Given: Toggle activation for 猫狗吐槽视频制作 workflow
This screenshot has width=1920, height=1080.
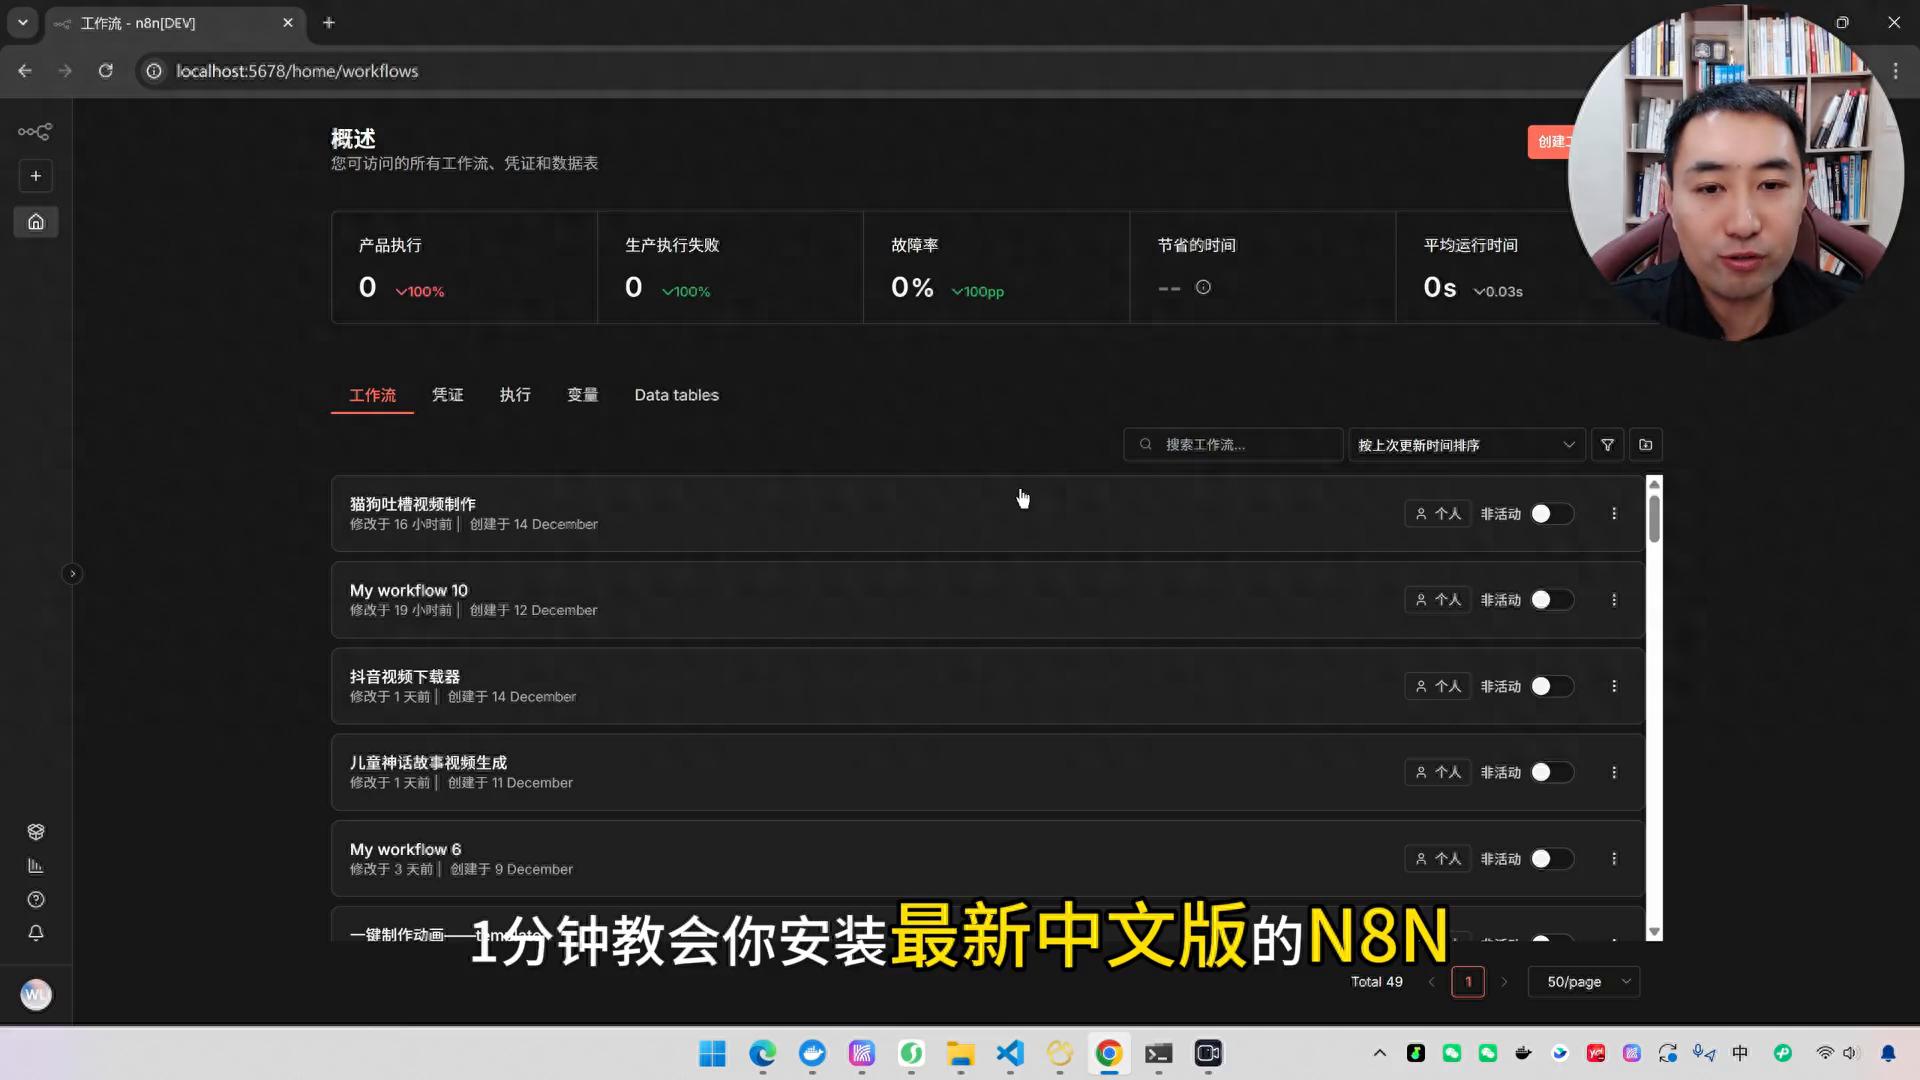Looking at the screenshot, I should [1551, 514].
